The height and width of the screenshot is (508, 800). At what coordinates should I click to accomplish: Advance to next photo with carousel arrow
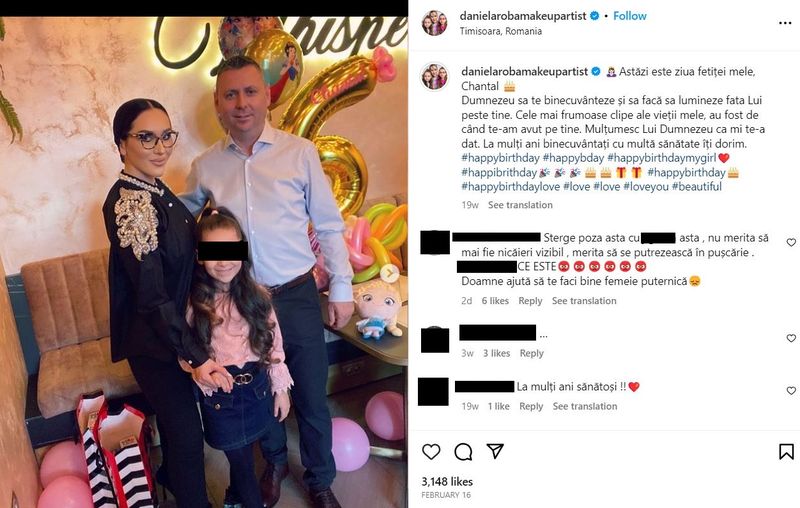(390, 273)
